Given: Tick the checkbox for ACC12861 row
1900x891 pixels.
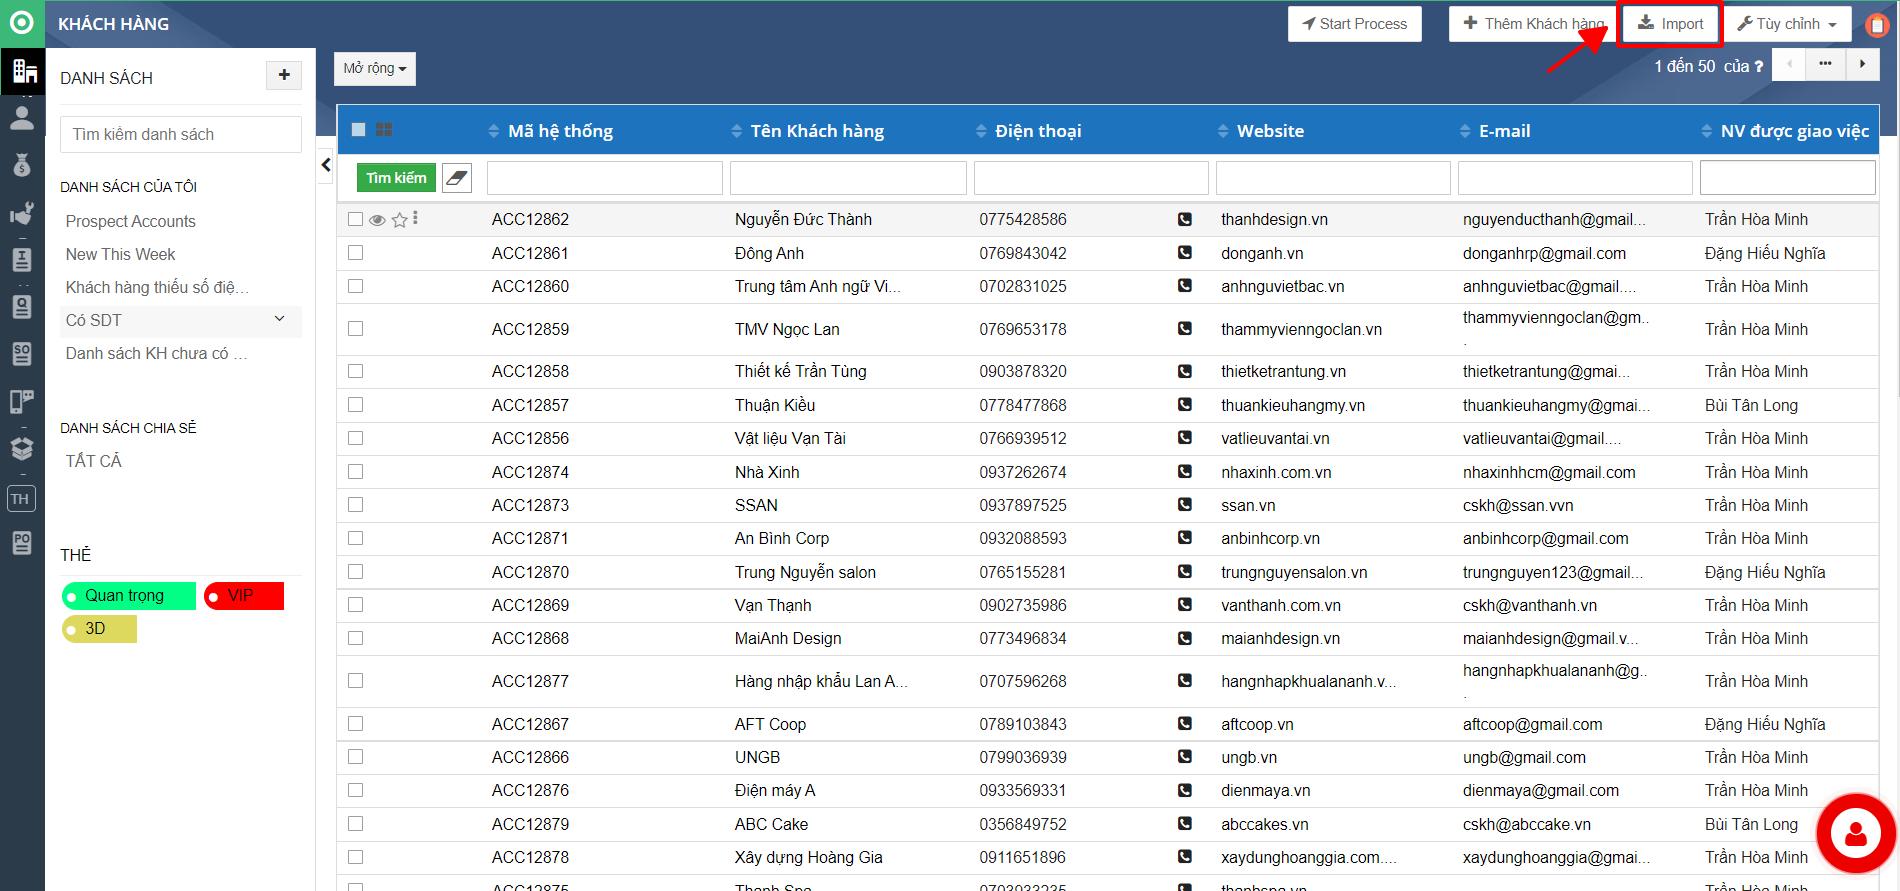Looking at the screenshot, I should click(x=355, y=253).
